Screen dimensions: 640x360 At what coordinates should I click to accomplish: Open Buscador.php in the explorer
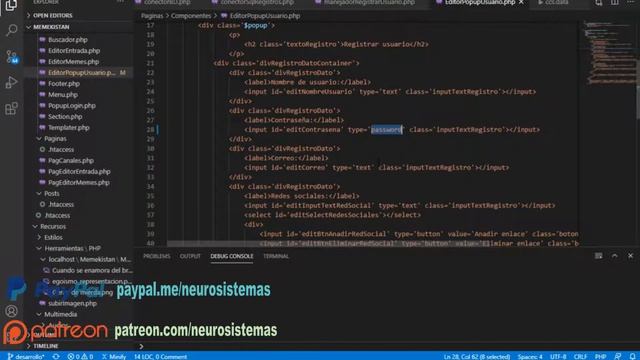coord(68,40)
